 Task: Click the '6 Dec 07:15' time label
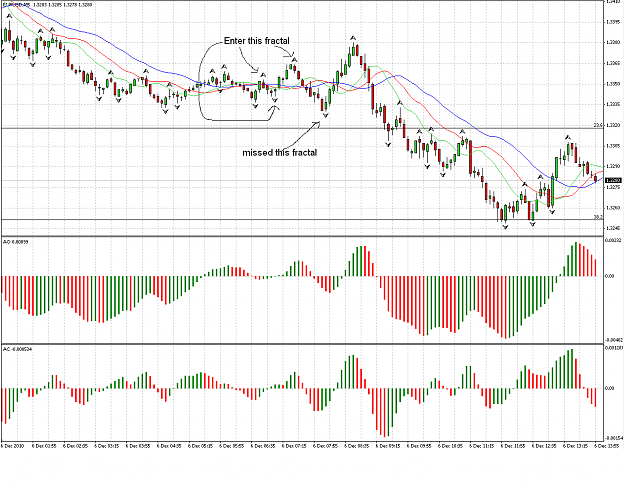pos(294,446)
